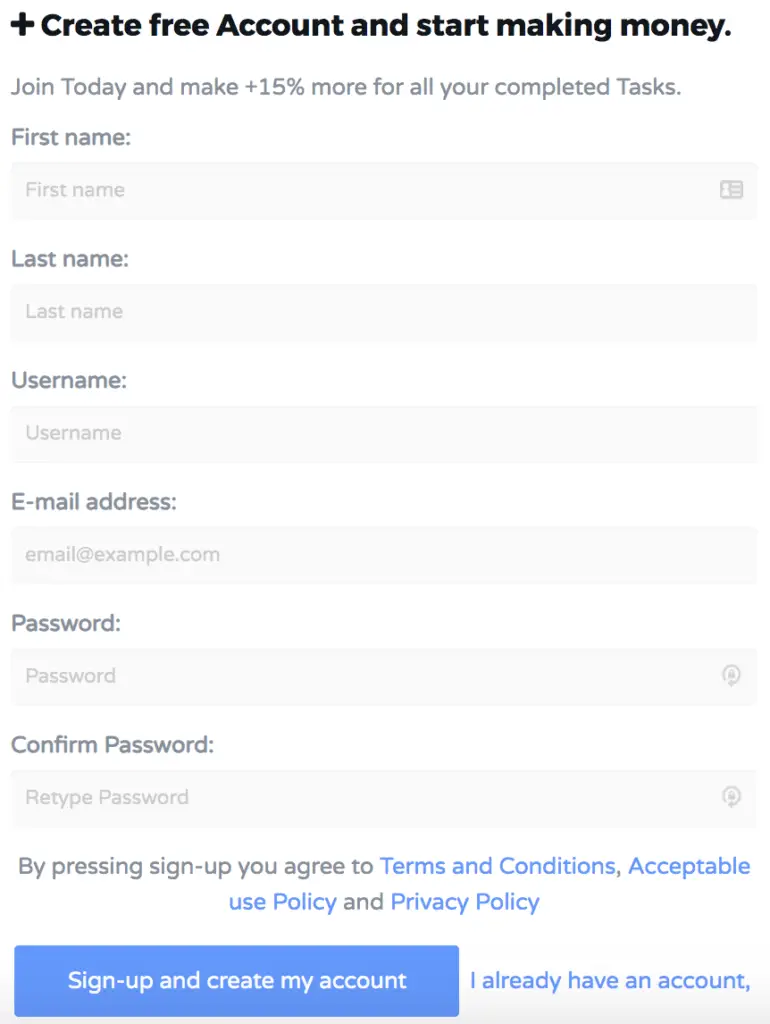770x1024 pixels.
Task: Click the E-mail address: label
Action: (94, 502)
